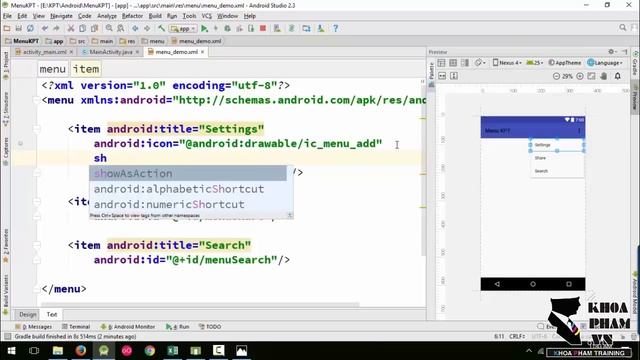Click the Undo arrow icon
The image size is (640, 360).
click(x=44, y=28)
